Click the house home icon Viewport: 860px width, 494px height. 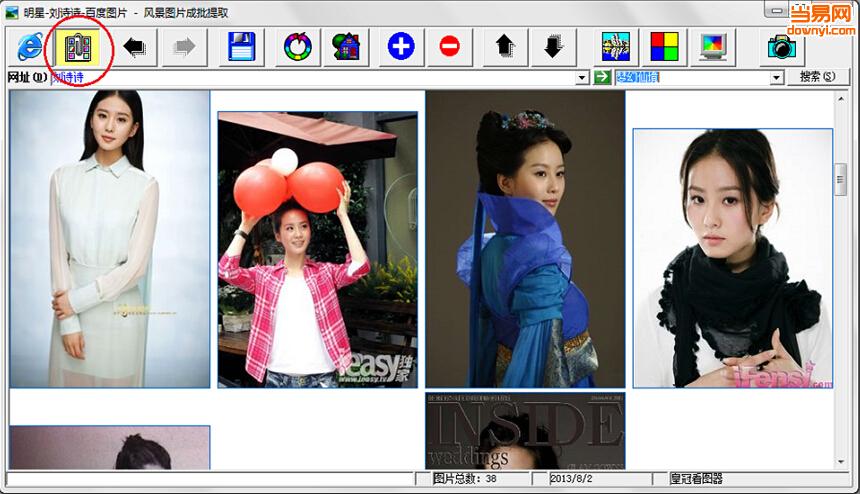click(346, 47)
